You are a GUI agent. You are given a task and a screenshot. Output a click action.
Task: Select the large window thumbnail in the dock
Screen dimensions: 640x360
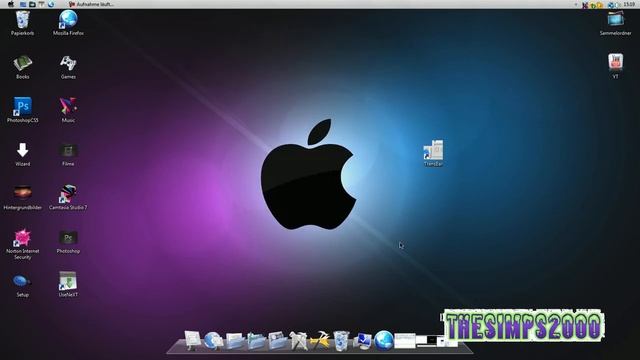[x=405, y=341]
